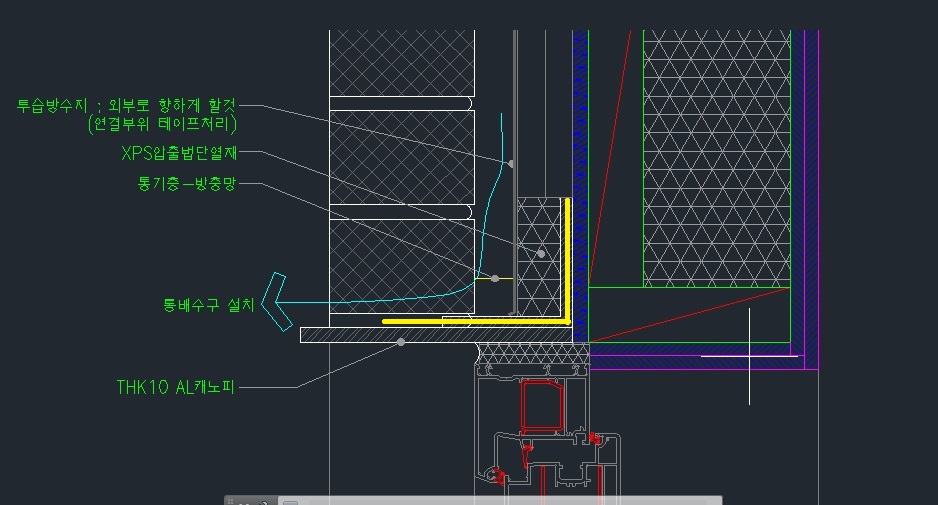
Task: Select the yellow L-shaped flashing line
Action: tap(568, 260)
